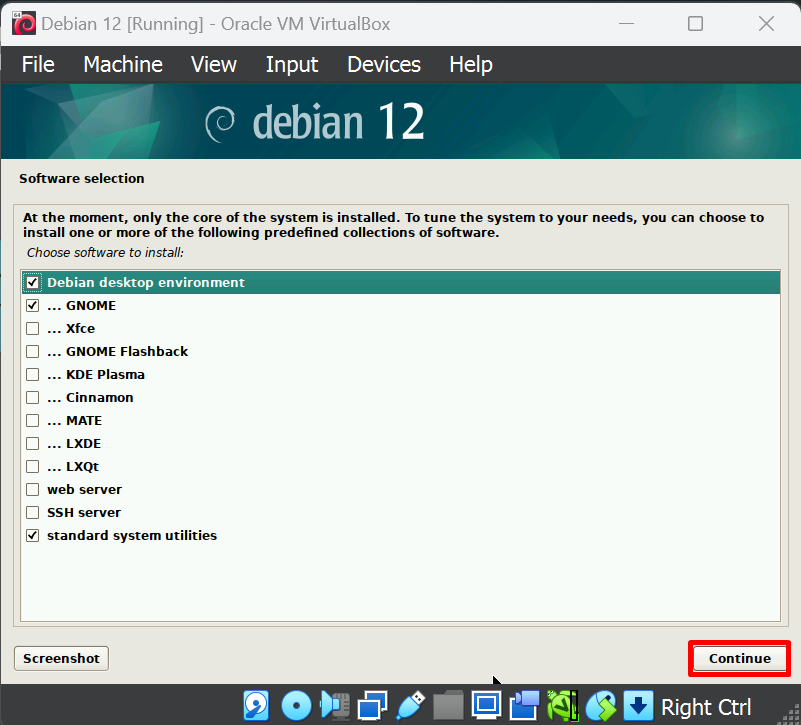Click the '... KDE Plasma' row label

(96, 375)
